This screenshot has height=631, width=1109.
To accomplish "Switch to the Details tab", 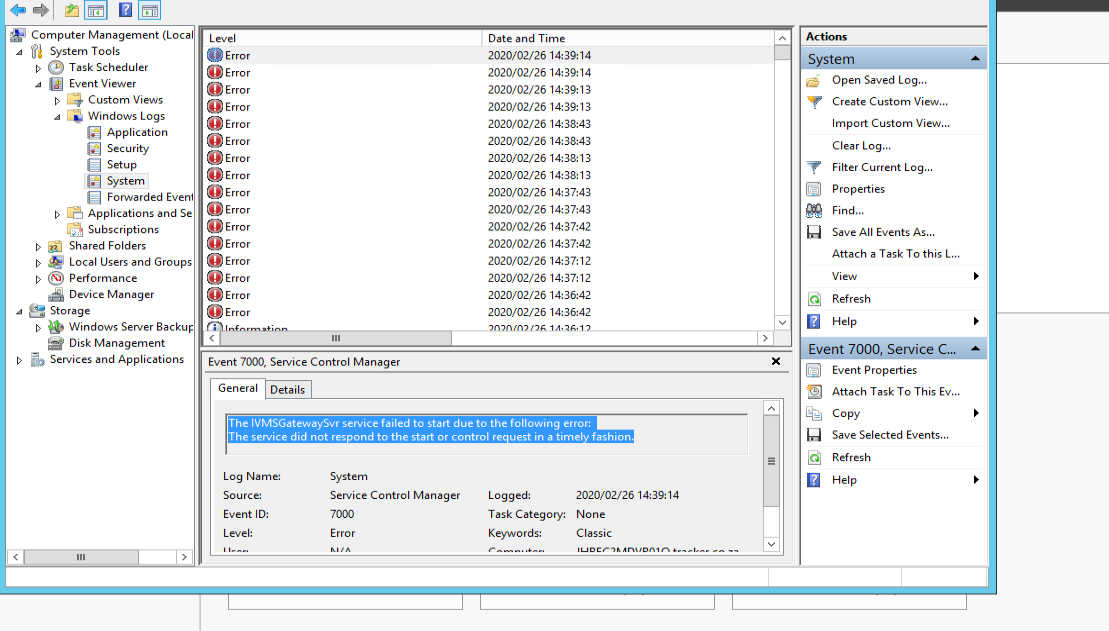I will (x=287, y=390).
